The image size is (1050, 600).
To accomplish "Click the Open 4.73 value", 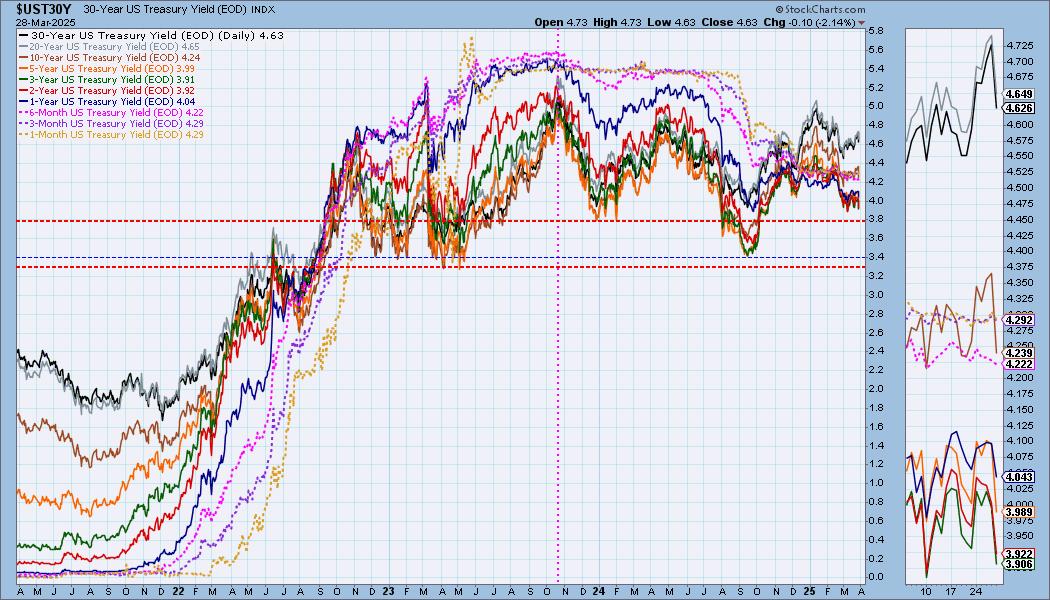I will pos(560,22).
